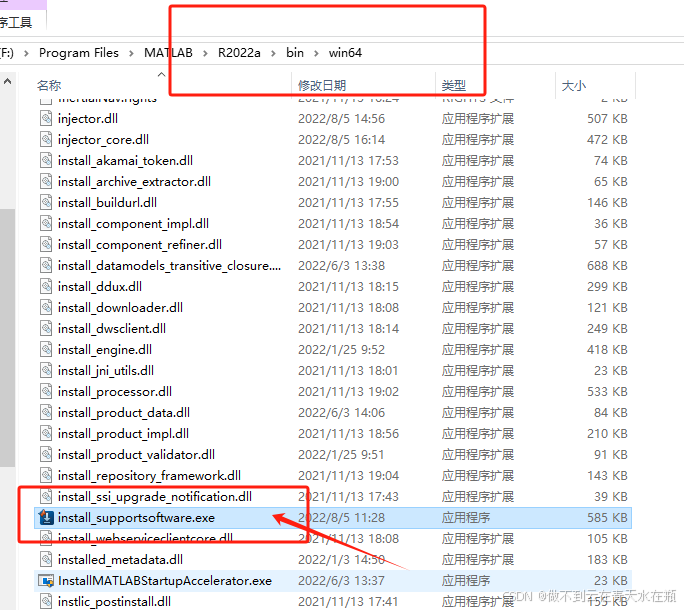684x610 pixels.
Task: Navigate to R2022a folder in address bar
Action: [x=239, y=53]
